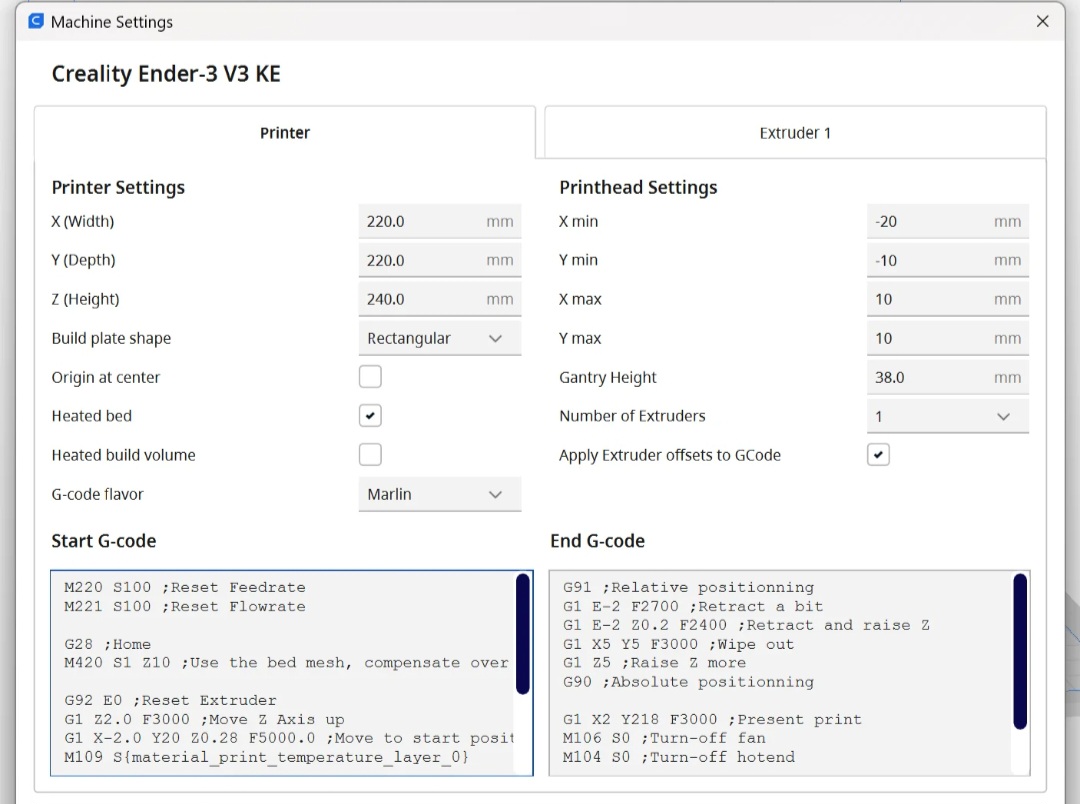Viewport: 1080px width, 804px height.
Task: Switch to the Extruder 1 tab
Action: point(795,133)
